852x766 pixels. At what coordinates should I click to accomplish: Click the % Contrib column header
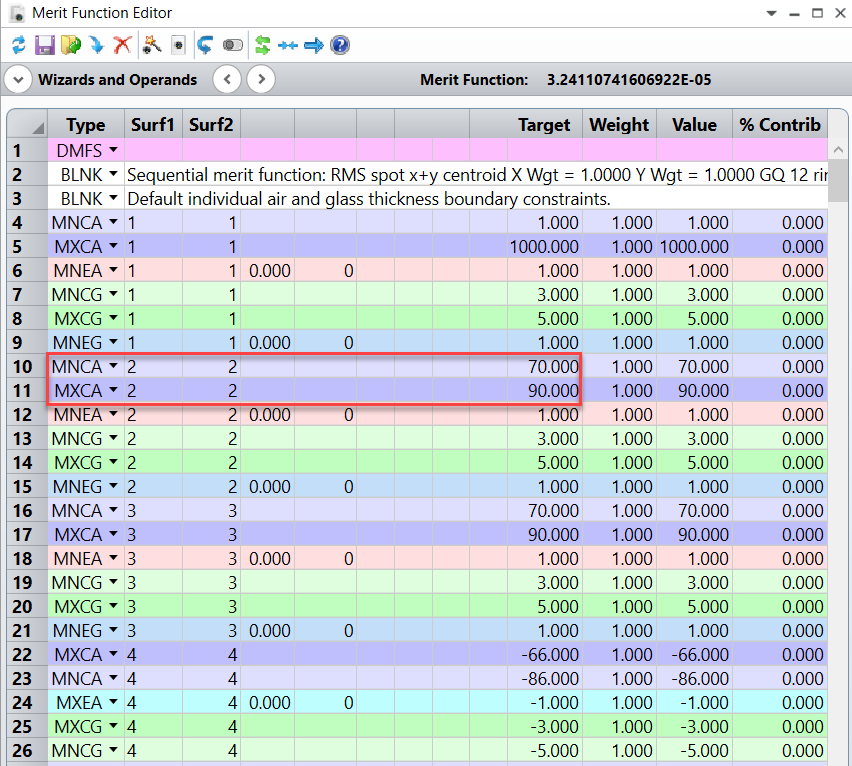coord(780,125)
